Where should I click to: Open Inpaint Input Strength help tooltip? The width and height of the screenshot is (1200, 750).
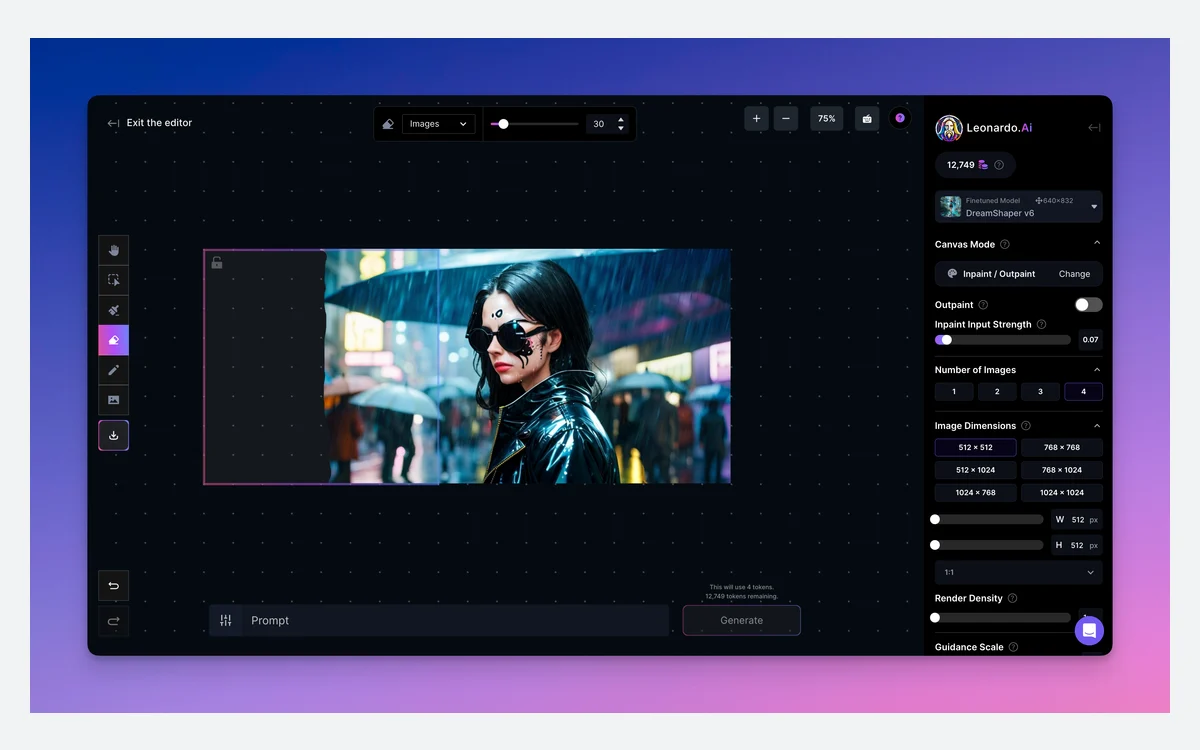1041,324
